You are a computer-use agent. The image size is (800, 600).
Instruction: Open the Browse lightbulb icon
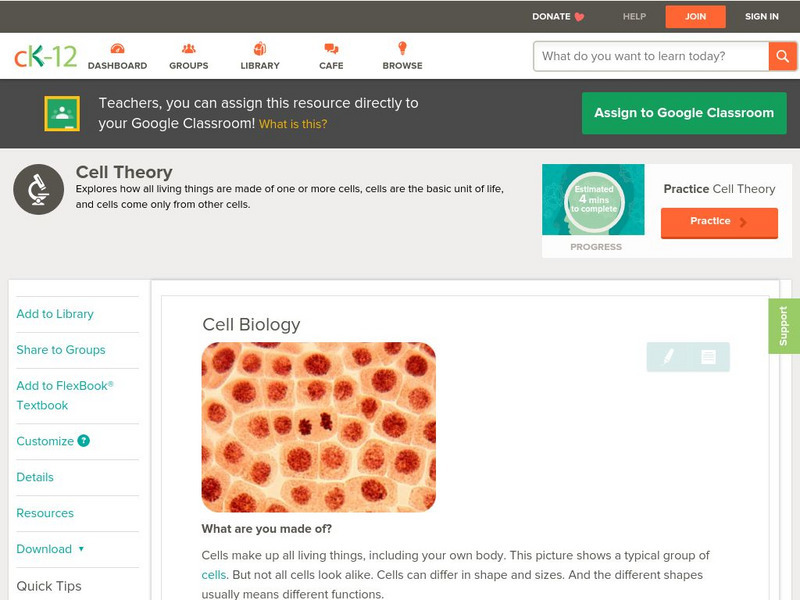point(402,50)
